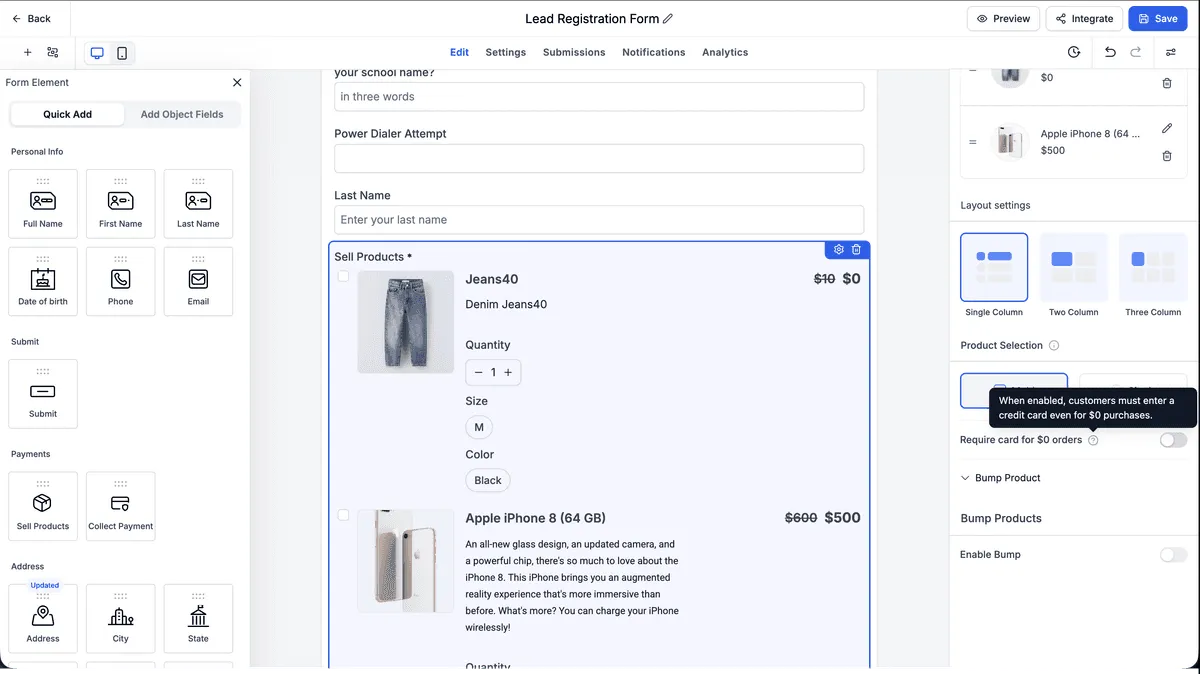Redo the last change
Image resolution: width=1200 pixels, height=674 pixels.
pos(1136,52)
